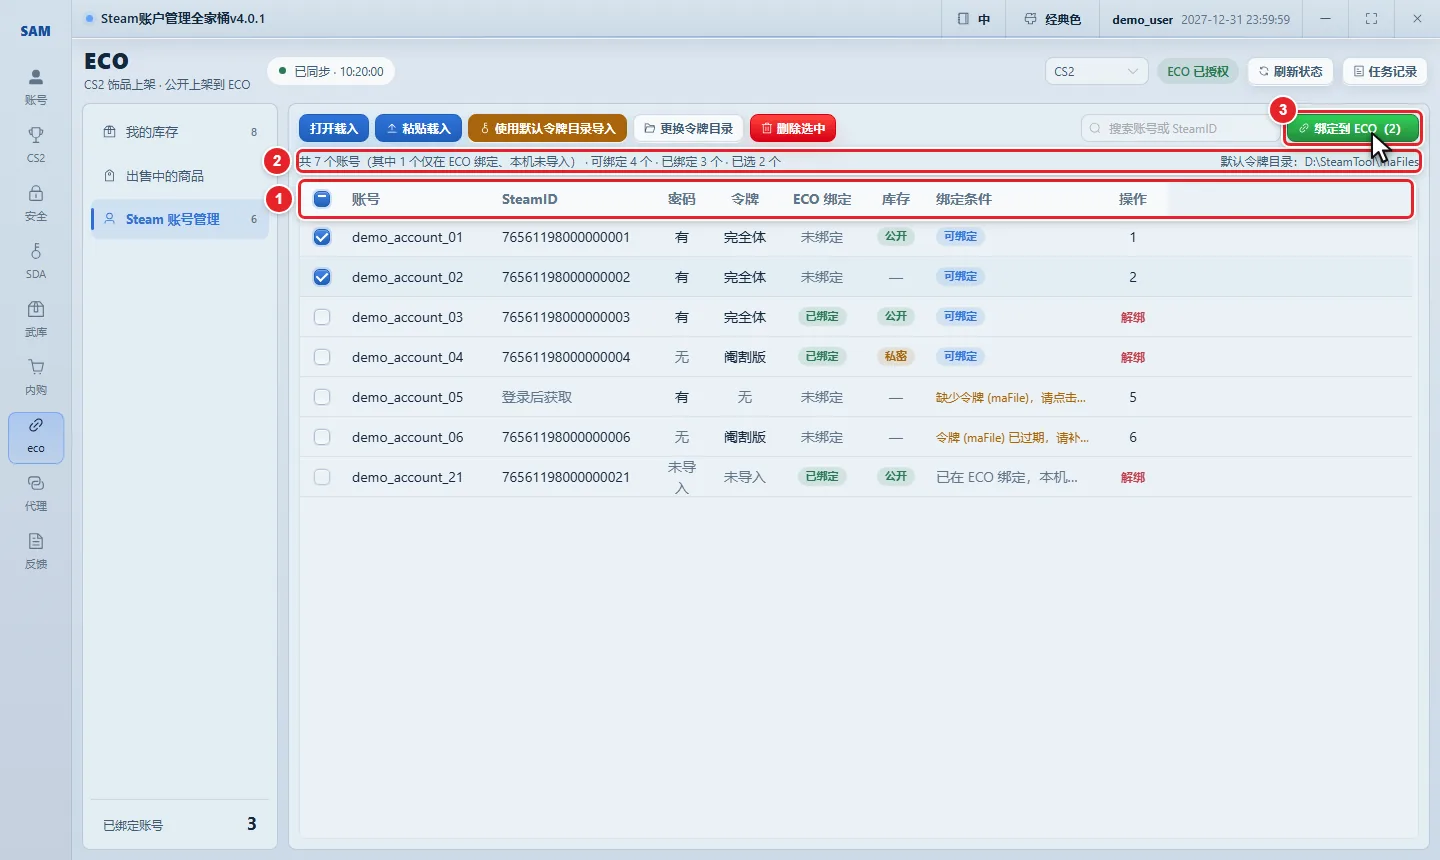Image resolution: width=1440 pixels, height=860 pixels.
Task: Open the 内购 cart section
Action: click(x=36, y=376)
